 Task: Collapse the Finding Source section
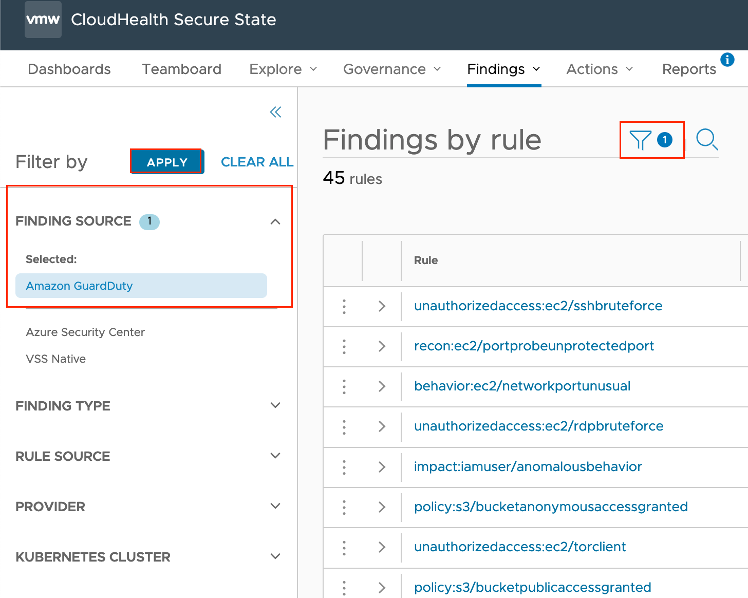click(x=276, y=222)
